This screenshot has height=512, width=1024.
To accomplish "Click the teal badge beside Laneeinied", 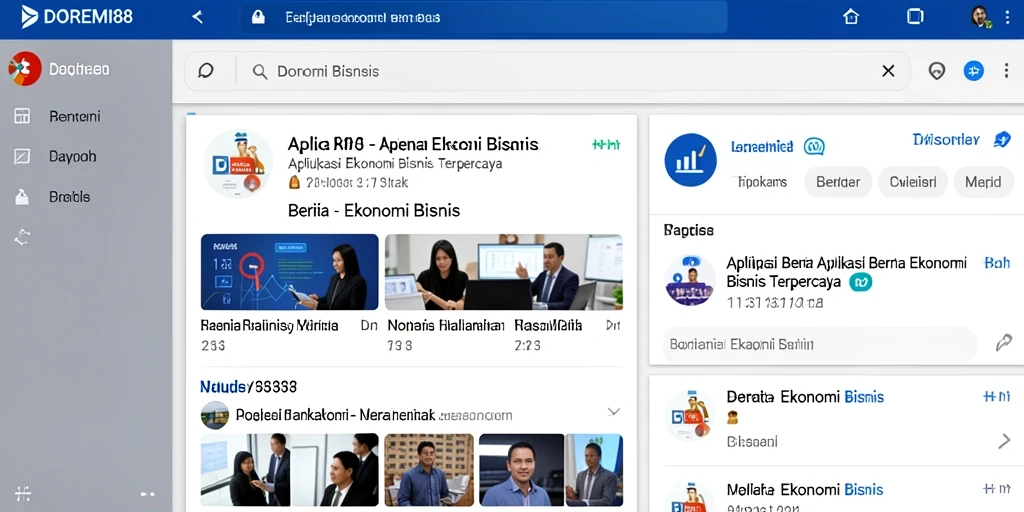I will pos(814,146).
